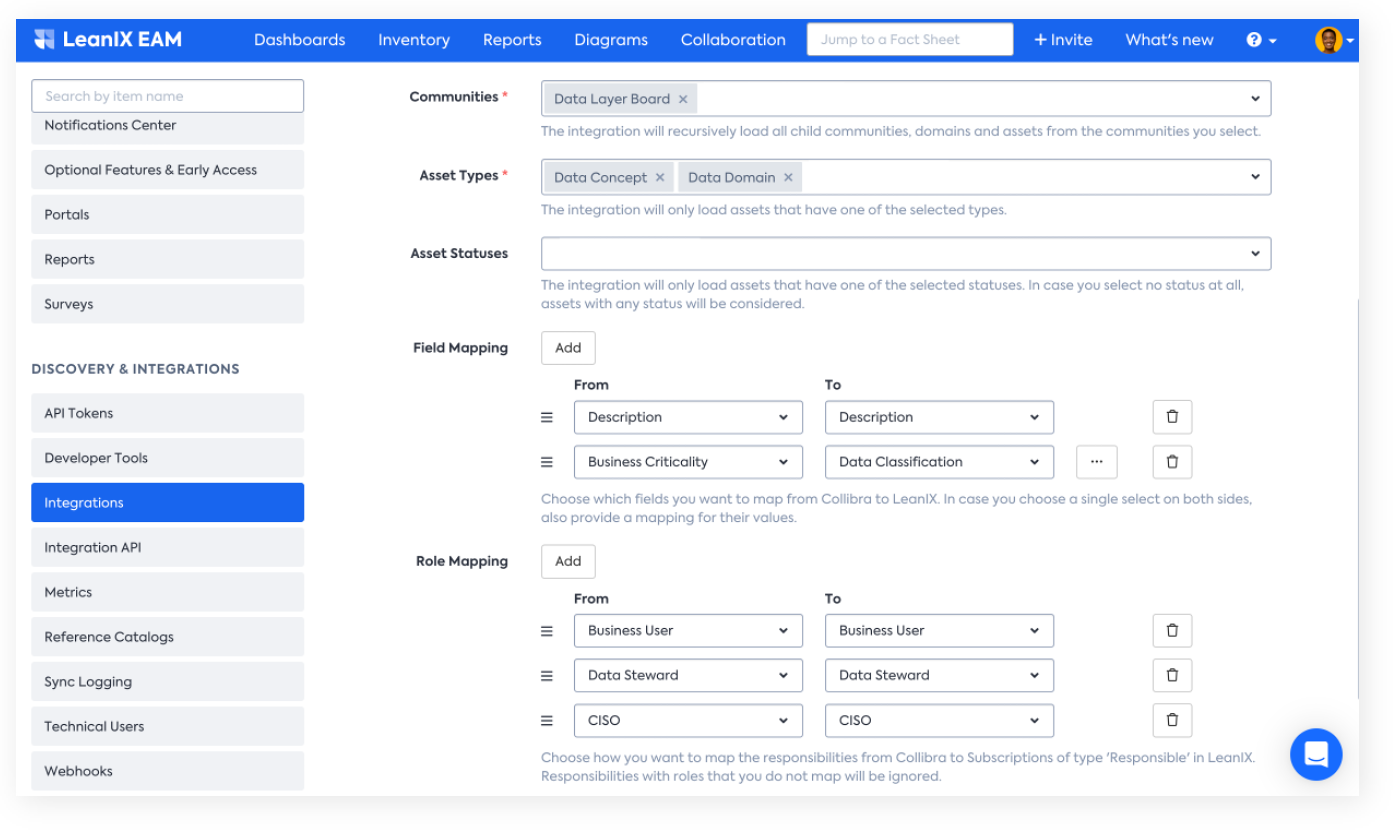Click the Search by item name field
This screenshot has height=836, width=1400.
(168, 96)
